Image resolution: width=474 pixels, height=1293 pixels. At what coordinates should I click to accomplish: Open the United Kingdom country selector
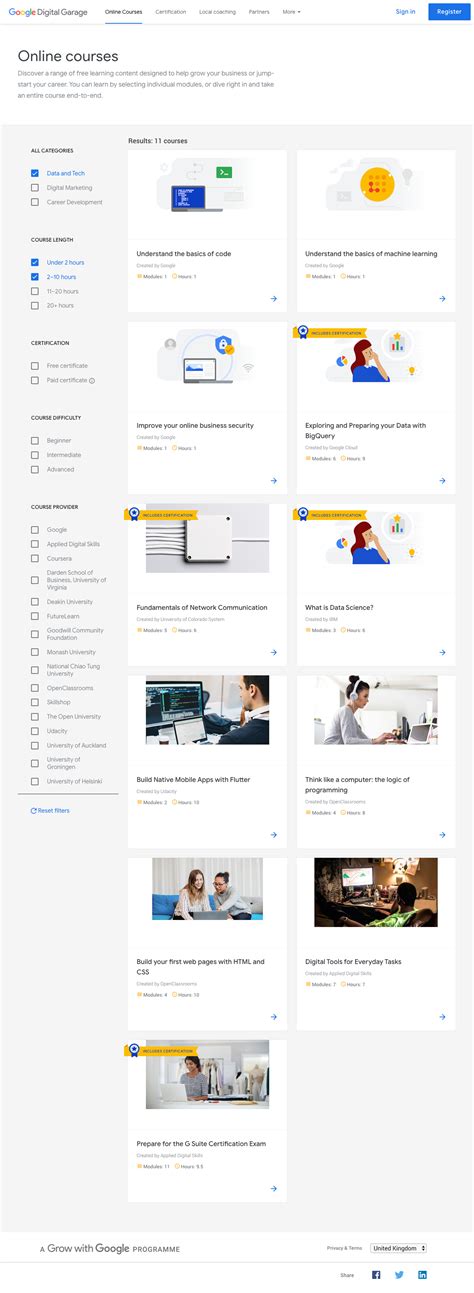pyautogui.click(x=398, y=1248)
